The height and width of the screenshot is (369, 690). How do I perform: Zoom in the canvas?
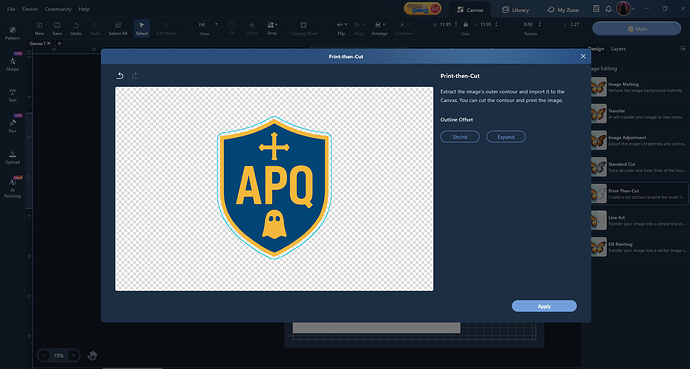[73, 355]
